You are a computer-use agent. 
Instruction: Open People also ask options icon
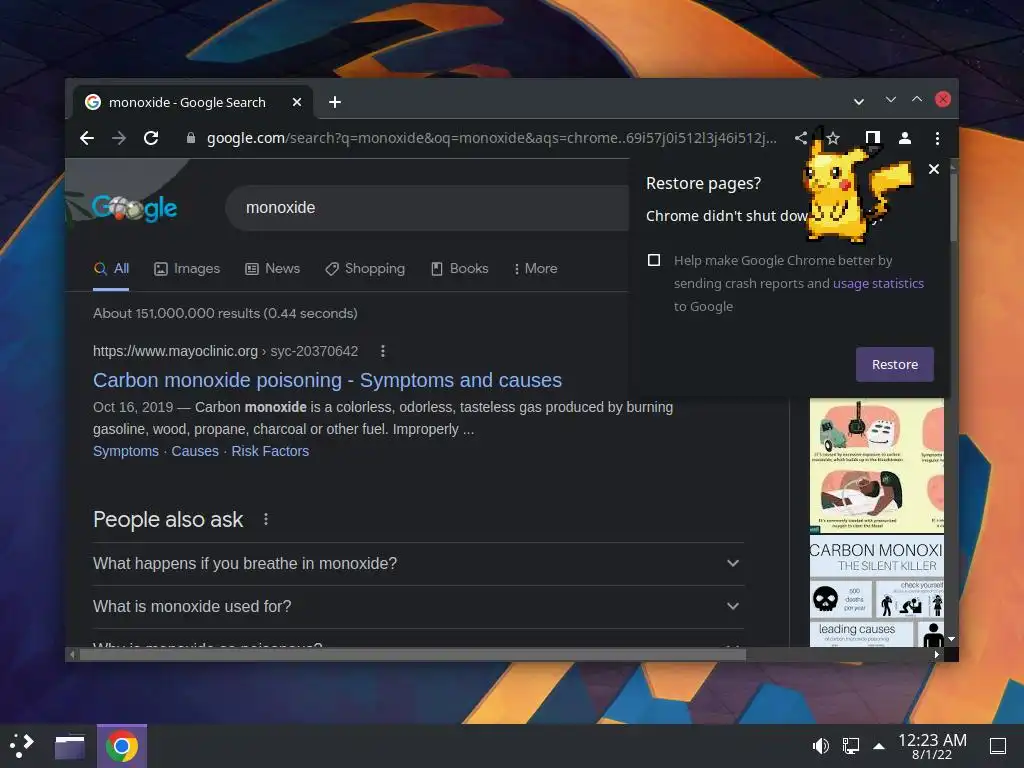(x=266, y=519)
